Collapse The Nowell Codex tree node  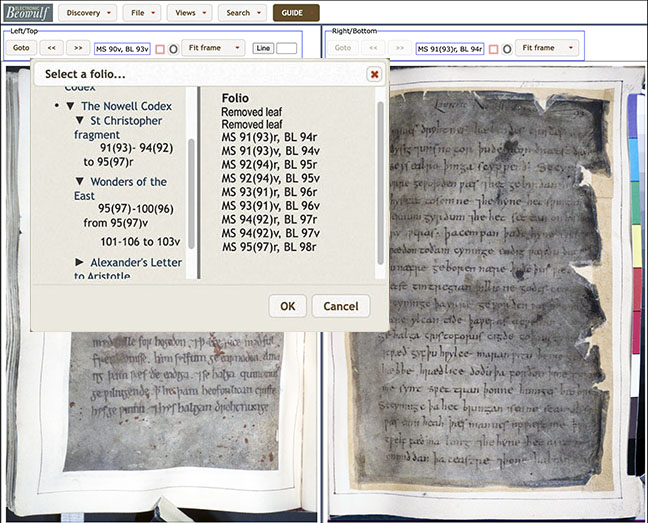[70, 106]
